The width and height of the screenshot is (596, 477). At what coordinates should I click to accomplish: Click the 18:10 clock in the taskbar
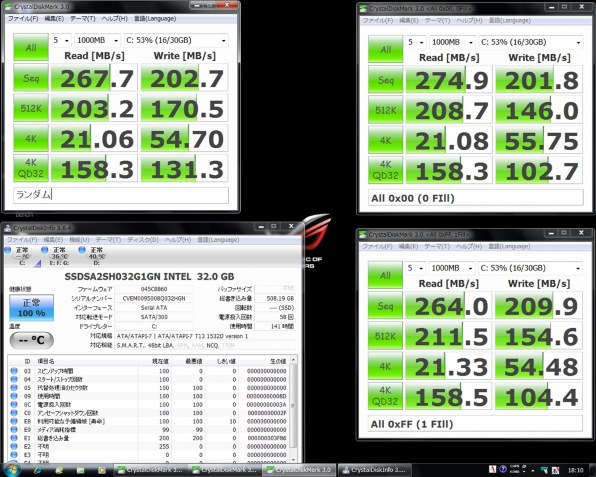(x=575, y=470)
